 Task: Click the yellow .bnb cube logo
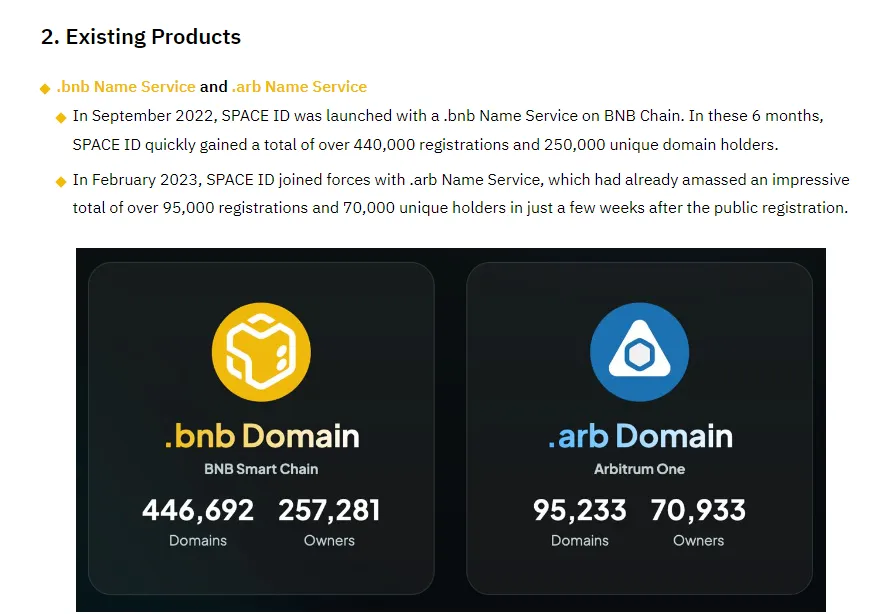(261, 352)
